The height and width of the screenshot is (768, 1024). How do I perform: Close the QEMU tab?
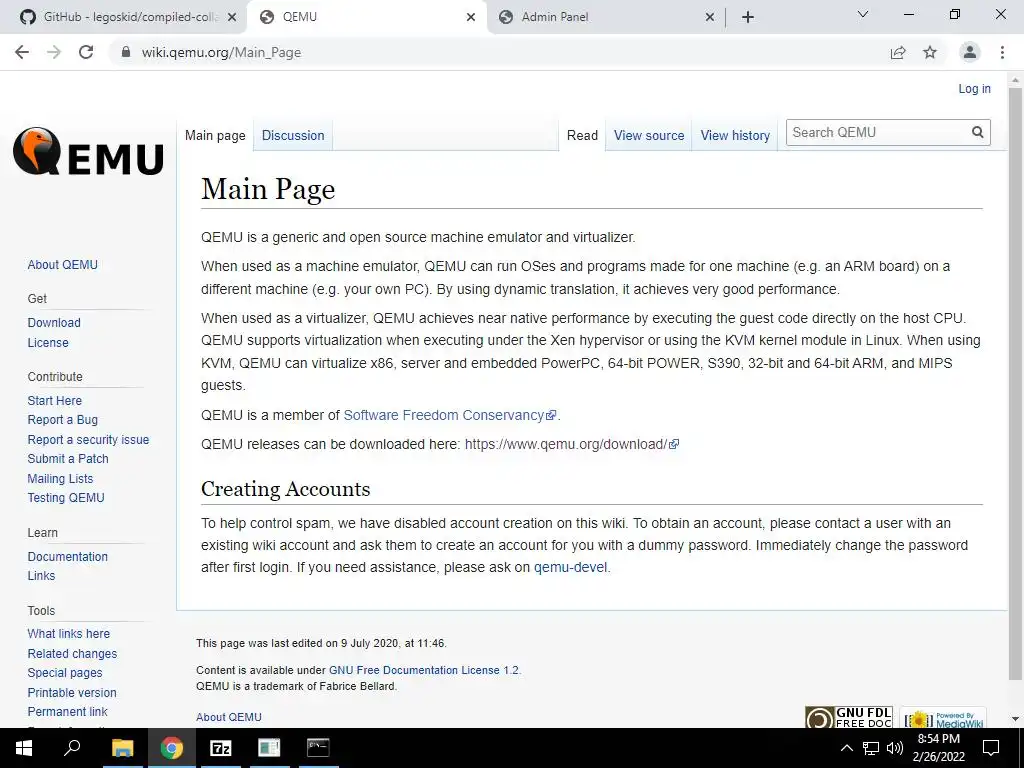(471, 18)
